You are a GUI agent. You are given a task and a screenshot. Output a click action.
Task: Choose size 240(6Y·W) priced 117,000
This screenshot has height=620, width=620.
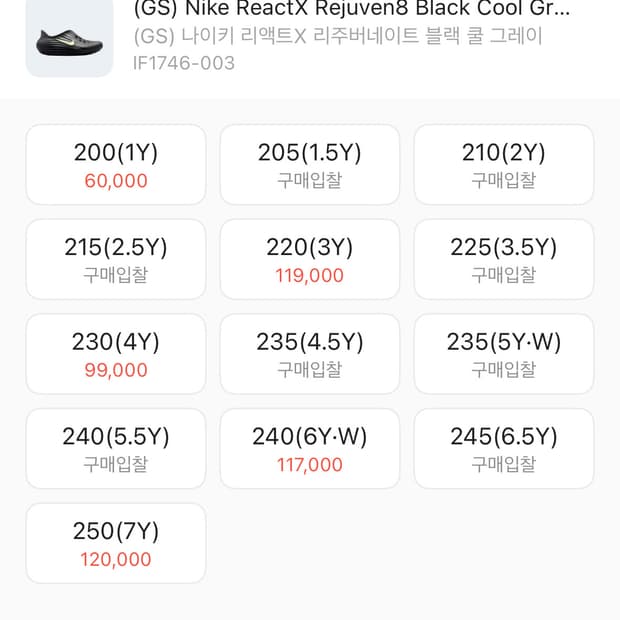pyautogui.click(x=310, y=449)
